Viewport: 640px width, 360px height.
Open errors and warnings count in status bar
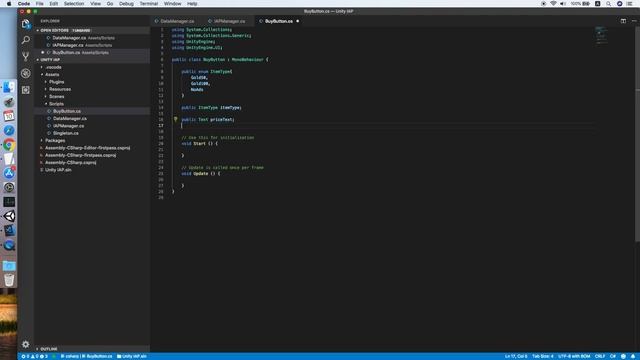click(35, 356)
